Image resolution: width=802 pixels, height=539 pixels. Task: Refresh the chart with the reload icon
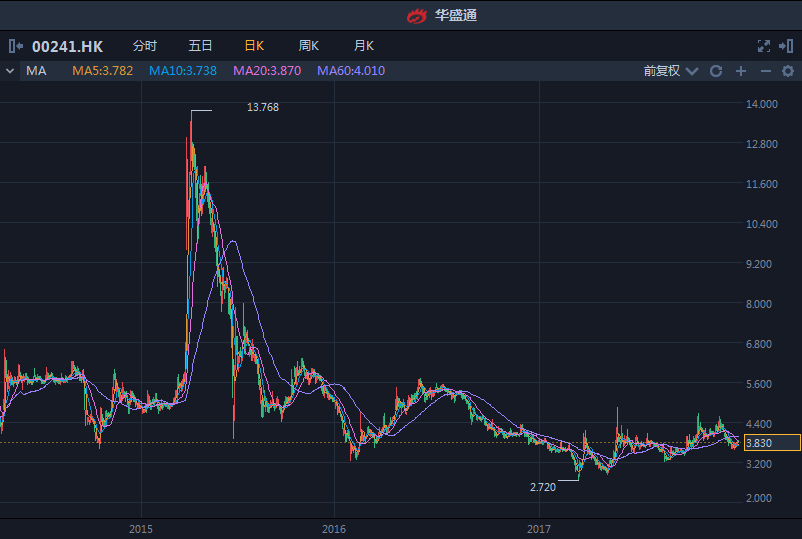pos(716,71)
